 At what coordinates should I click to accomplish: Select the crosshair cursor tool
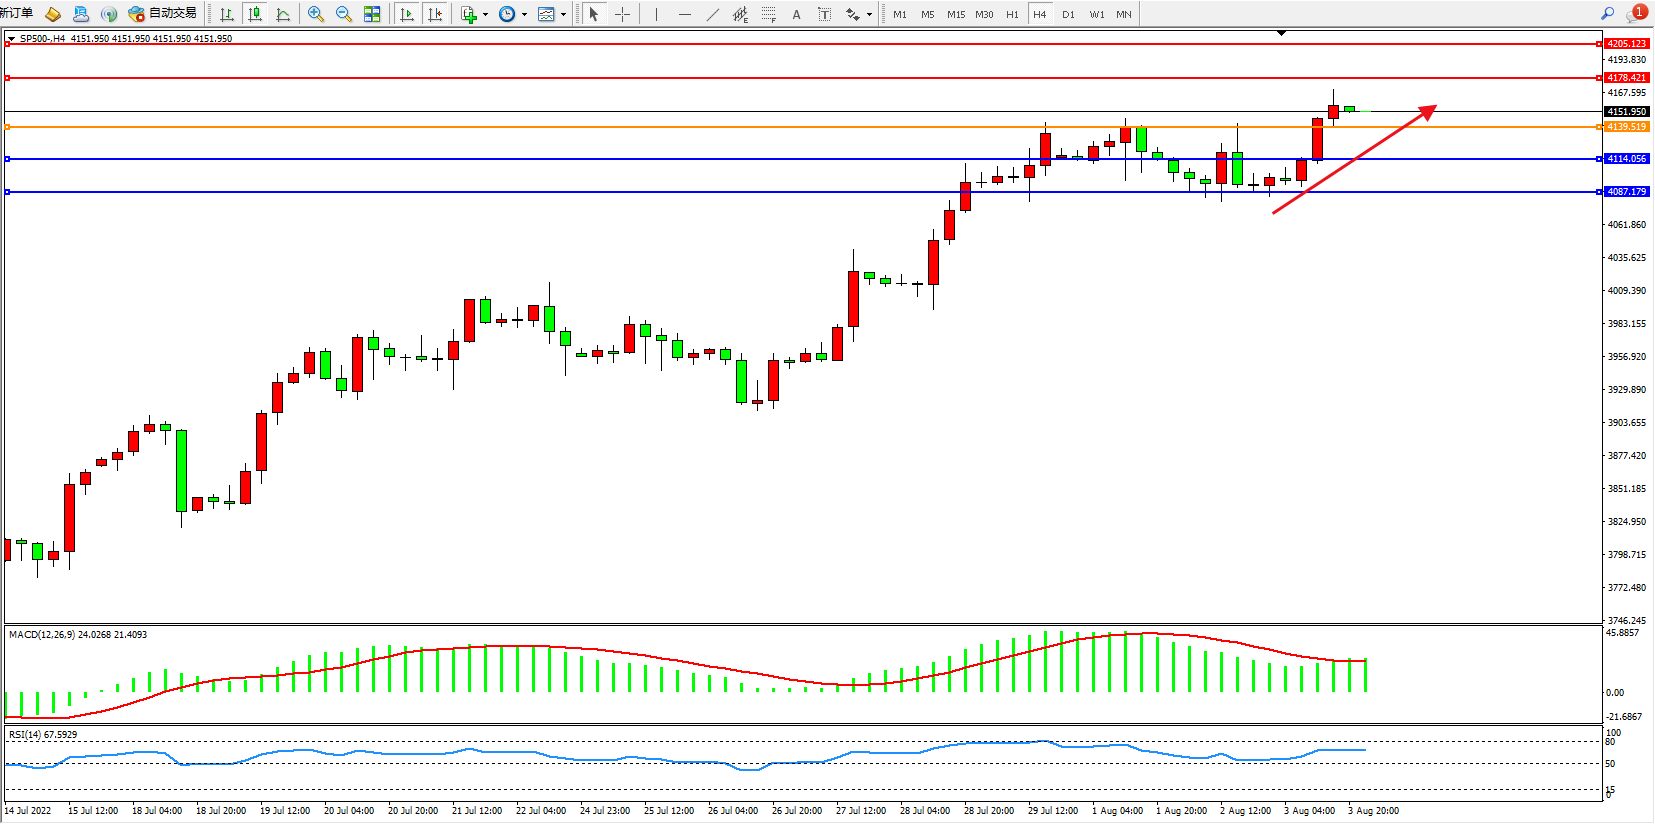point(622,14)
